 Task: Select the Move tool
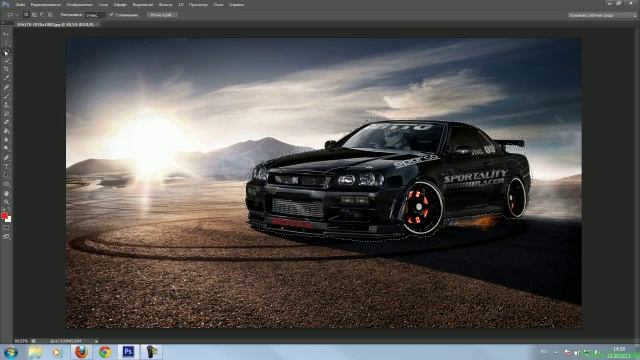coord(6,35)
